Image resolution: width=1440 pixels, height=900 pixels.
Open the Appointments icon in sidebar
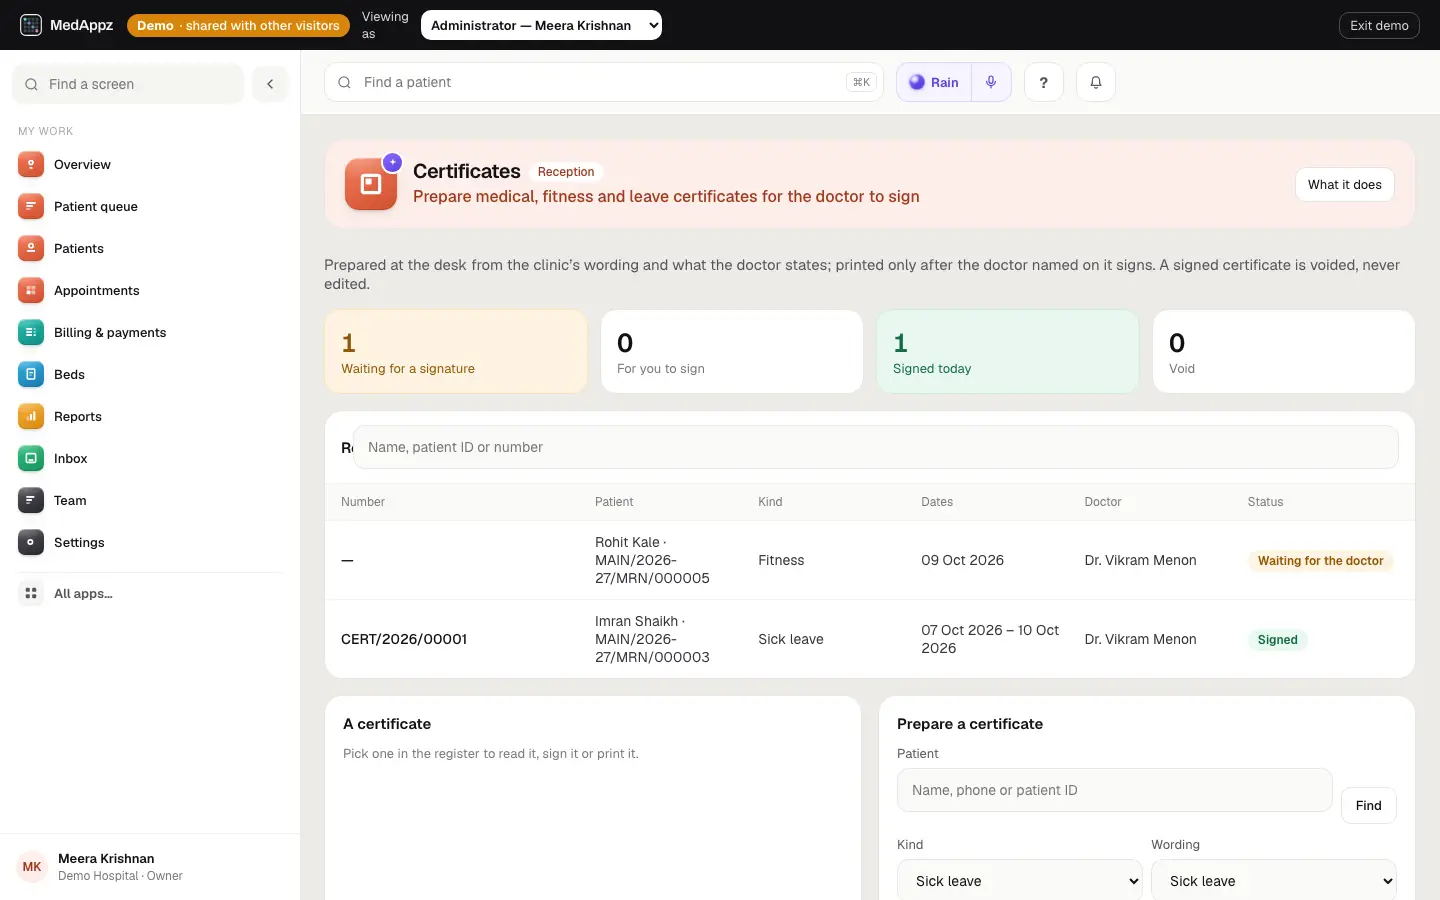[31, 290]
